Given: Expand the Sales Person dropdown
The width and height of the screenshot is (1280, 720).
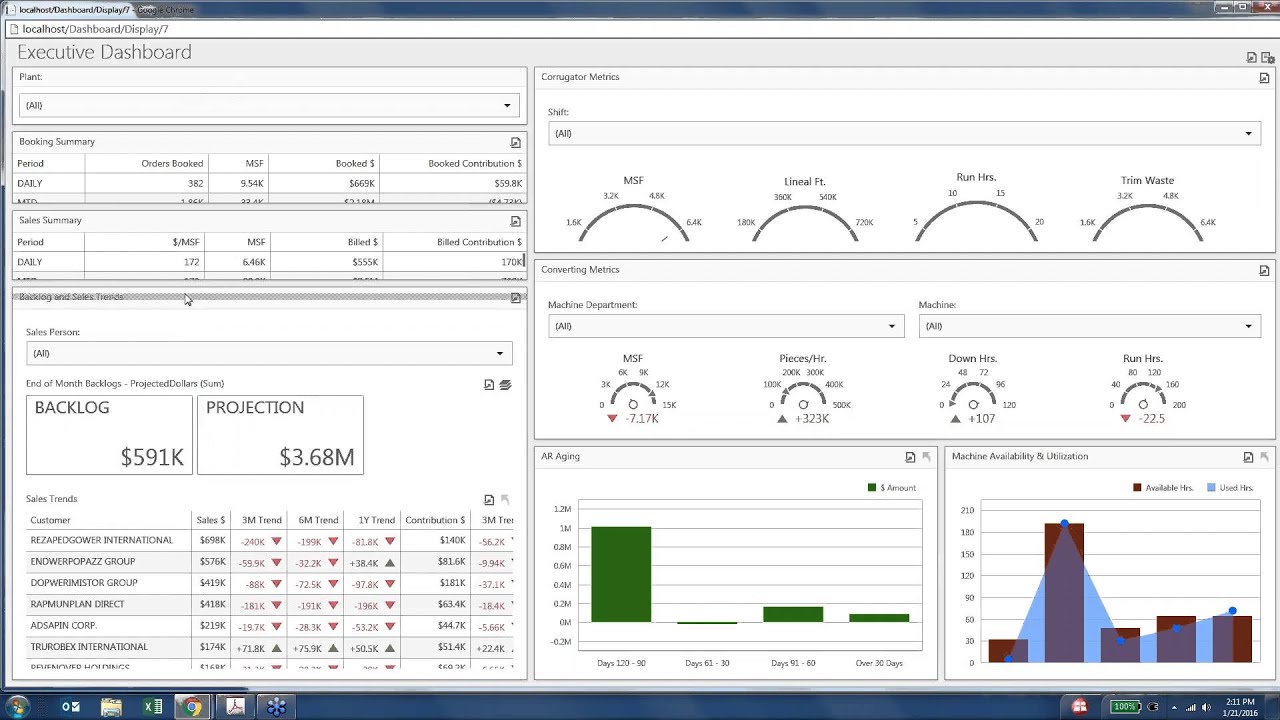Looking at the screenshot, I should click(269, 353).
